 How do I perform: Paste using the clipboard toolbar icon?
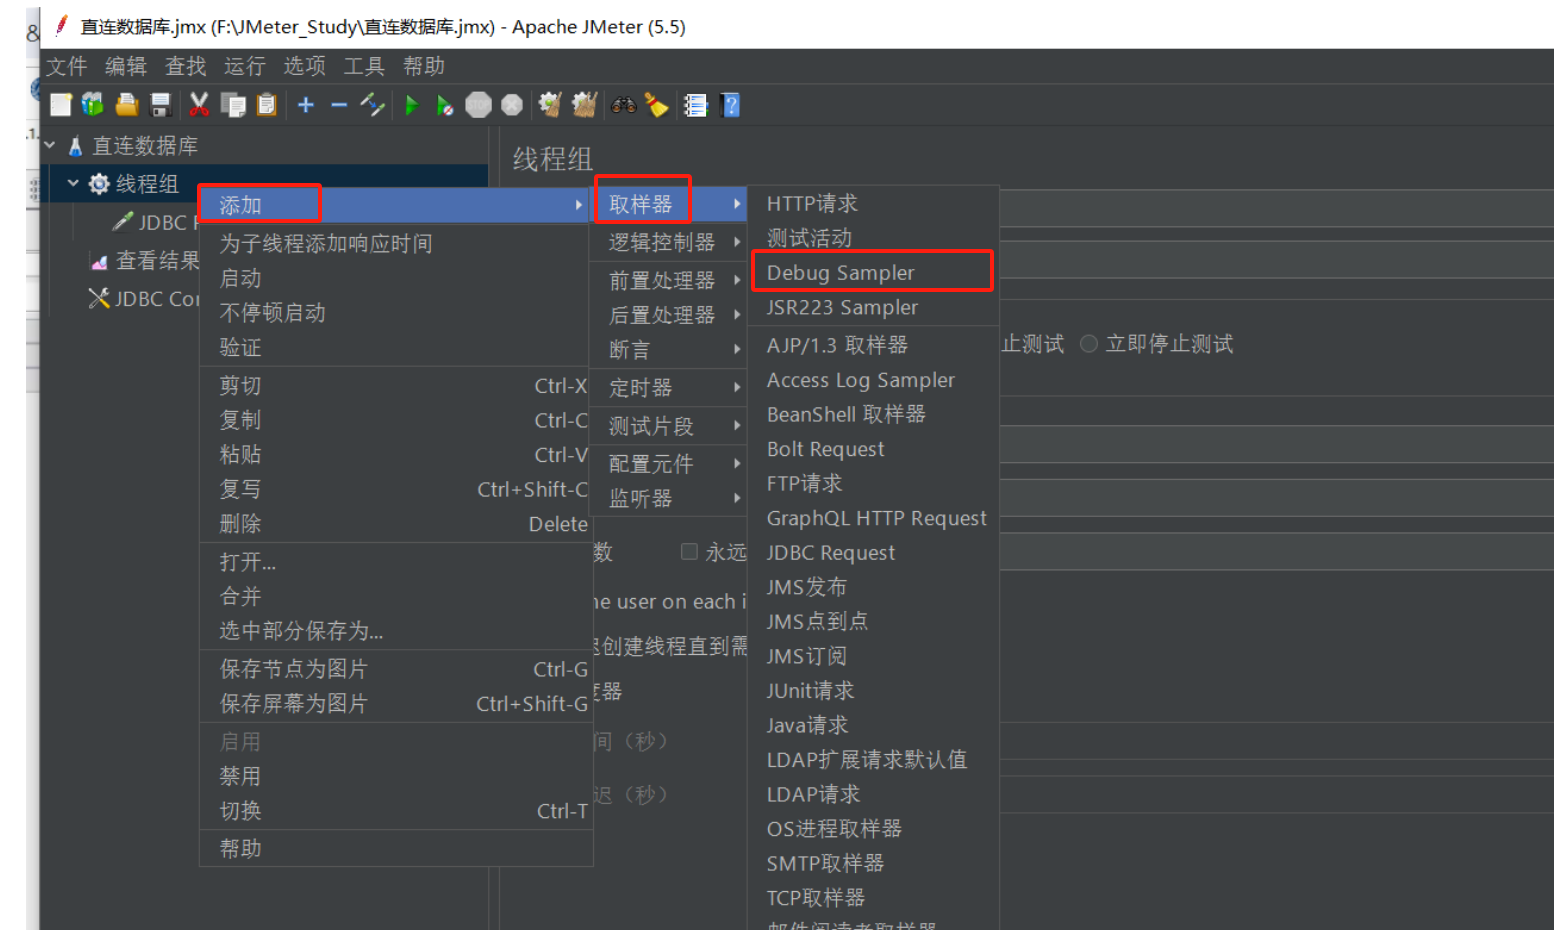point(266,105)
